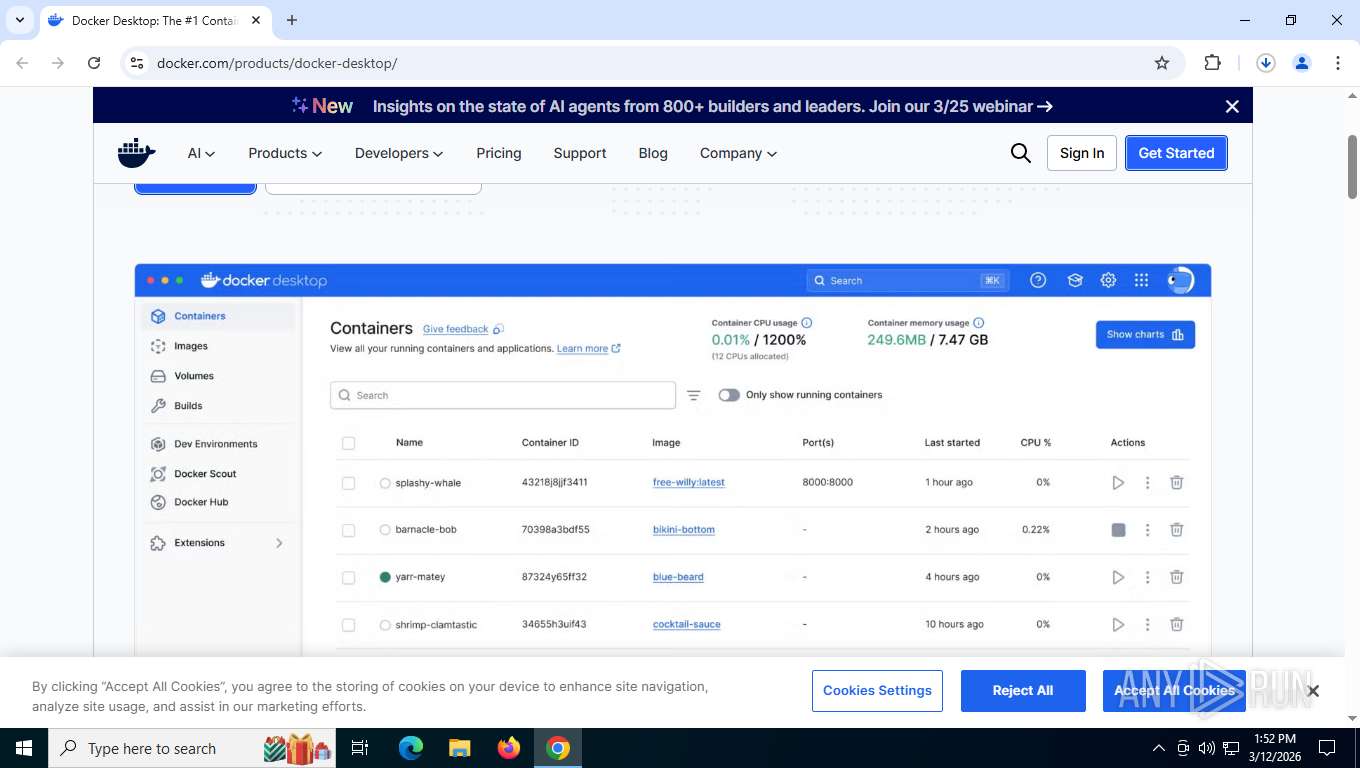This screenshot has width=1360, height=768.
Task: Open more actions for splashy-whale
Action: click(x=1147, y=483)
